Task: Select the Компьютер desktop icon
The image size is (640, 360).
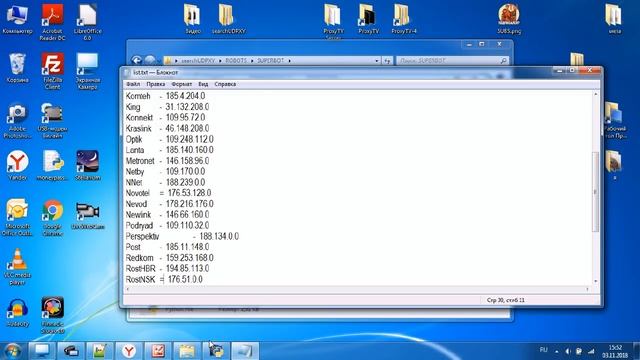Action: (17, 19)
